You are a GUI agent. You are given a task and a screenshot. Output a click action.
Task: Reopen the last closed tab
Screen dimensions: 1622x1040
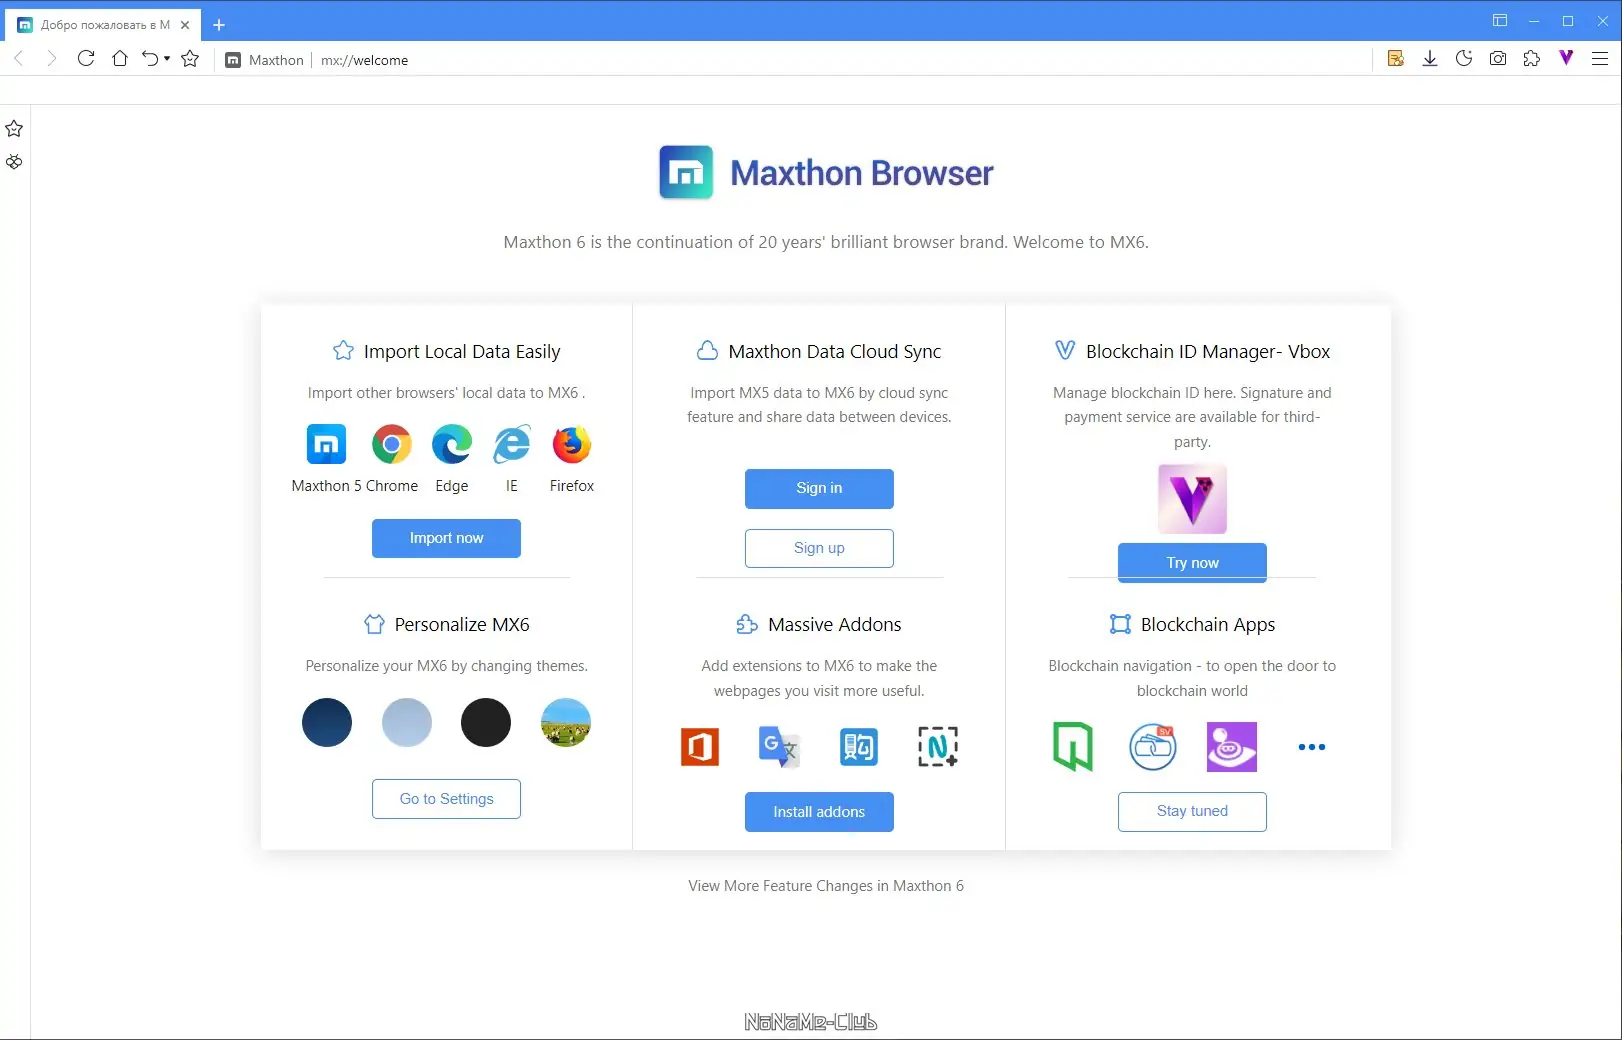(x=150, y=59)
